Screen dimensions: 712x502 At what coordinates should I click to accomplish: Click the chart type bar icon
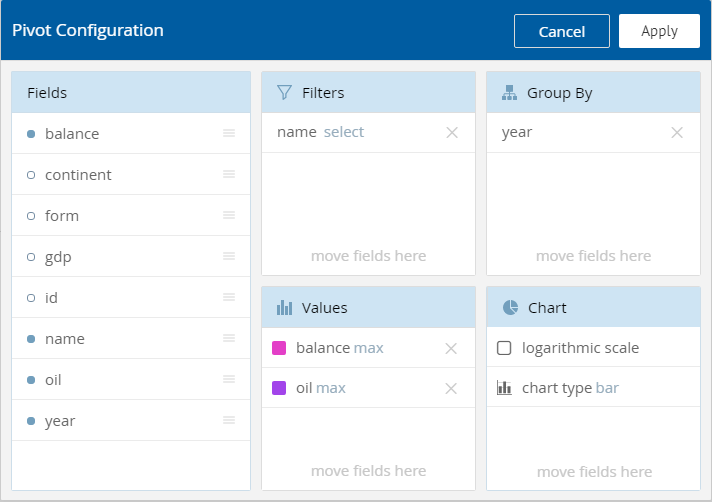pos(504,388)
